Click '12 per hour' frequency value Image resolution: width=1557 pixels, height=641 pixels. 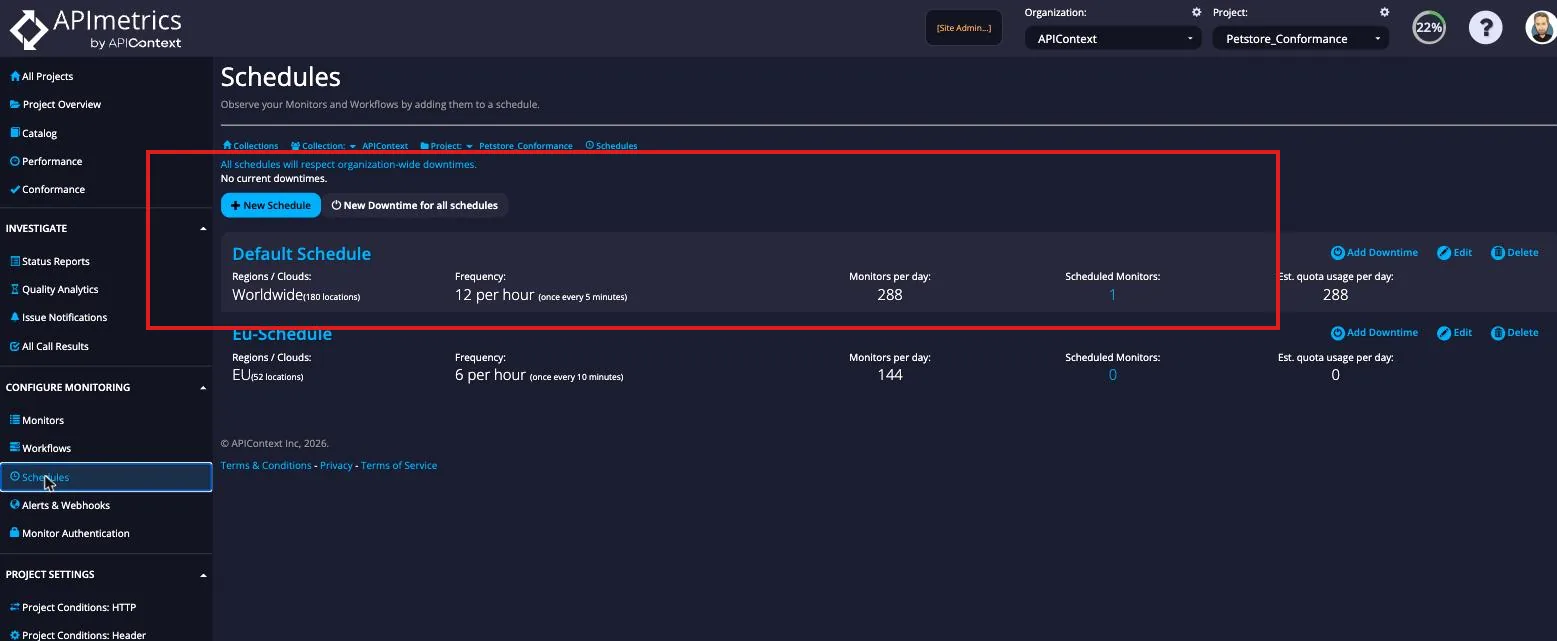pyautogui.click(x=494, y=295)
